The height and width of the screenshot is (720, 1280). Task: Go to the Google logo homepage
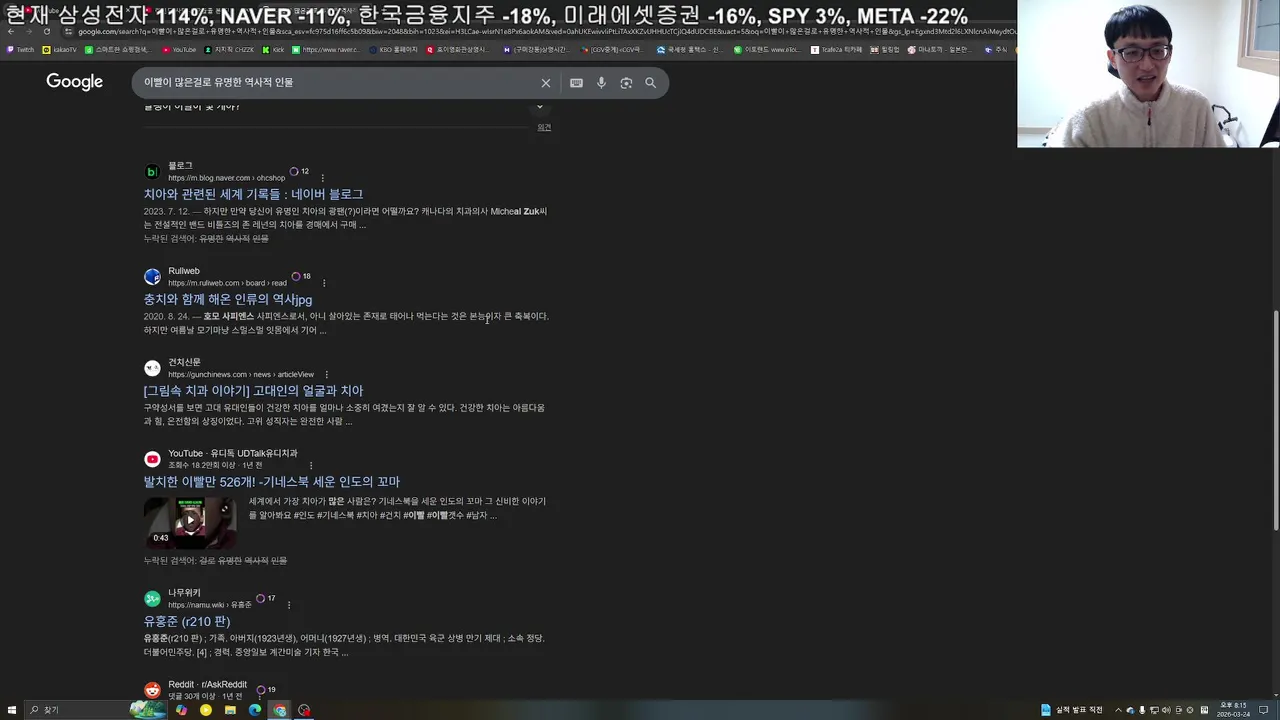(x=74, y=82)
